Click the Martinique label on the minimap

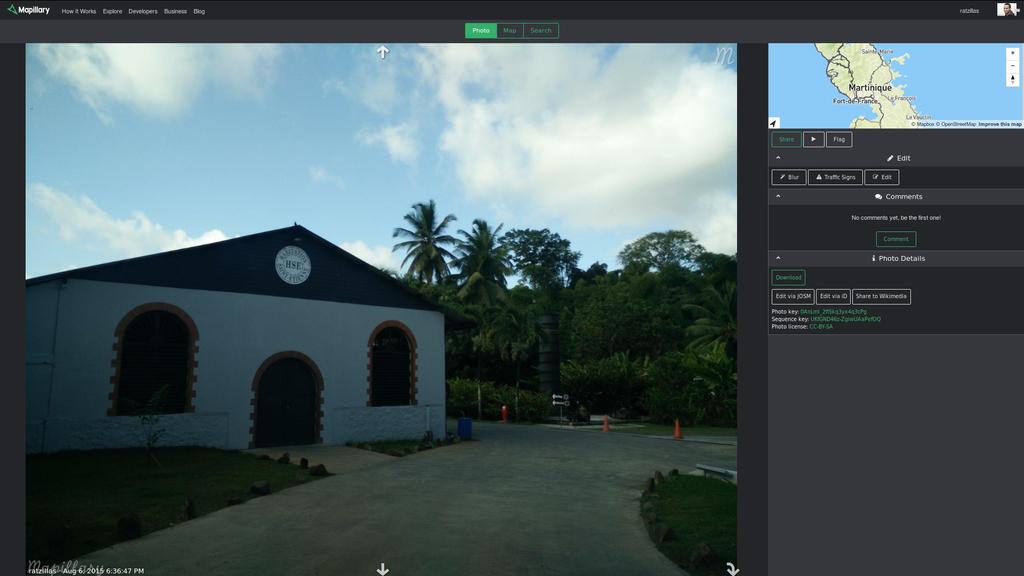coord(870,88)
